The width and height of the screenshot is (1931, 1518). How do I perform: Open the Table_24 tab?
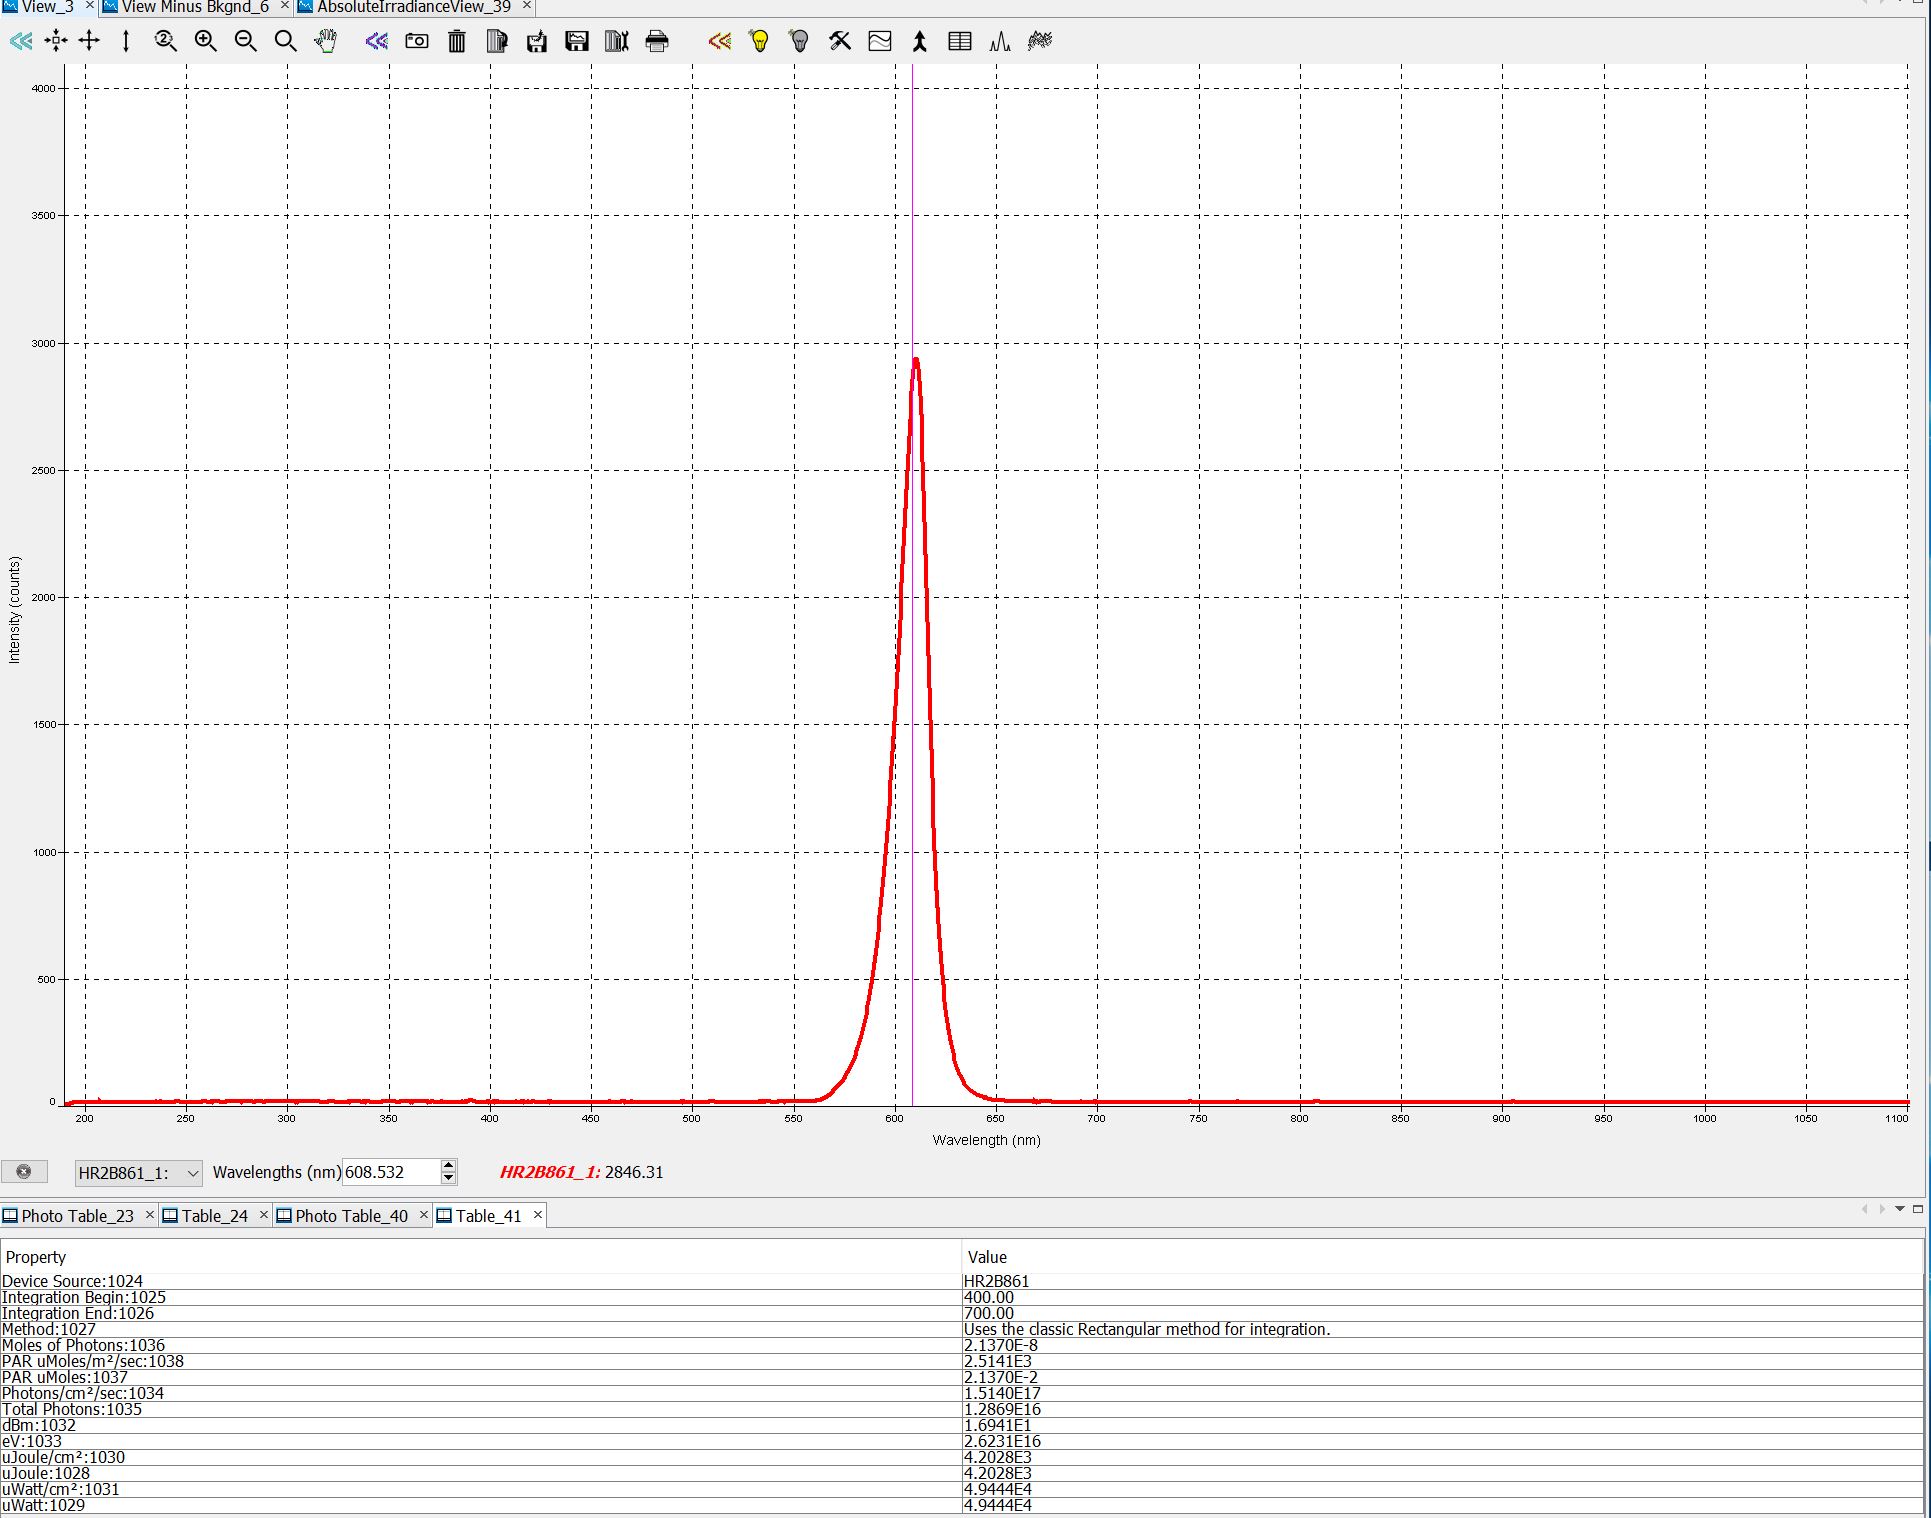[x=214, y=1216]
